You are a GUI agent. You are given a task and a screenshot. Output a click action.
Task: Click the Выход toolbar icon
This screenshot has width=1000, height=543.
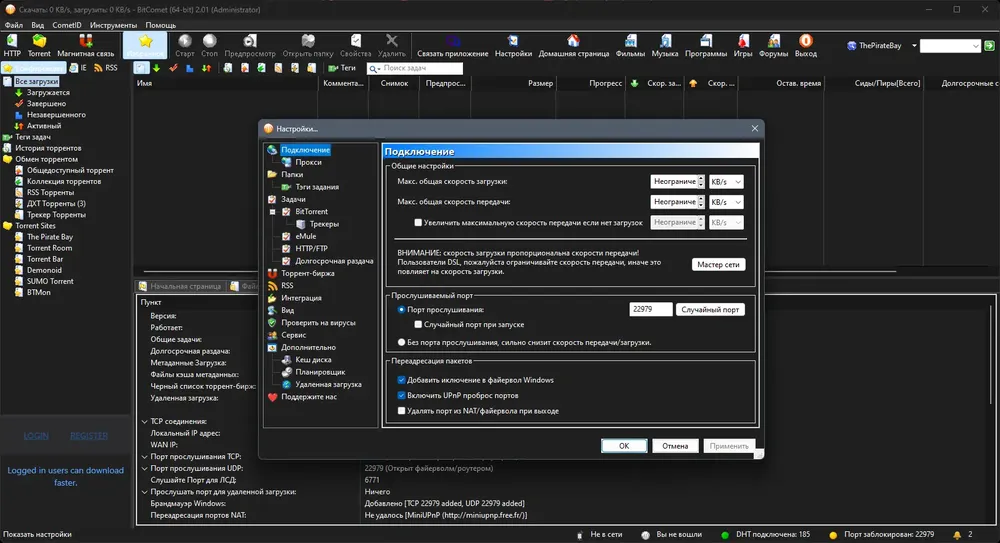point(805,46)
